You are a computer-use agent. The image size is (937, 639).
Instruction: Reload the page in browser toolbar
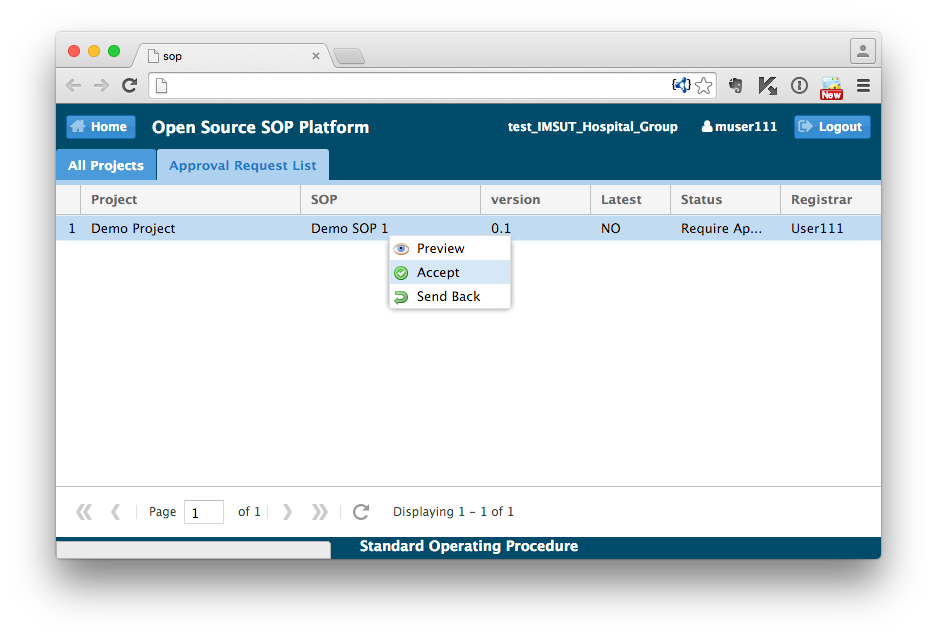tap(130, 85)
